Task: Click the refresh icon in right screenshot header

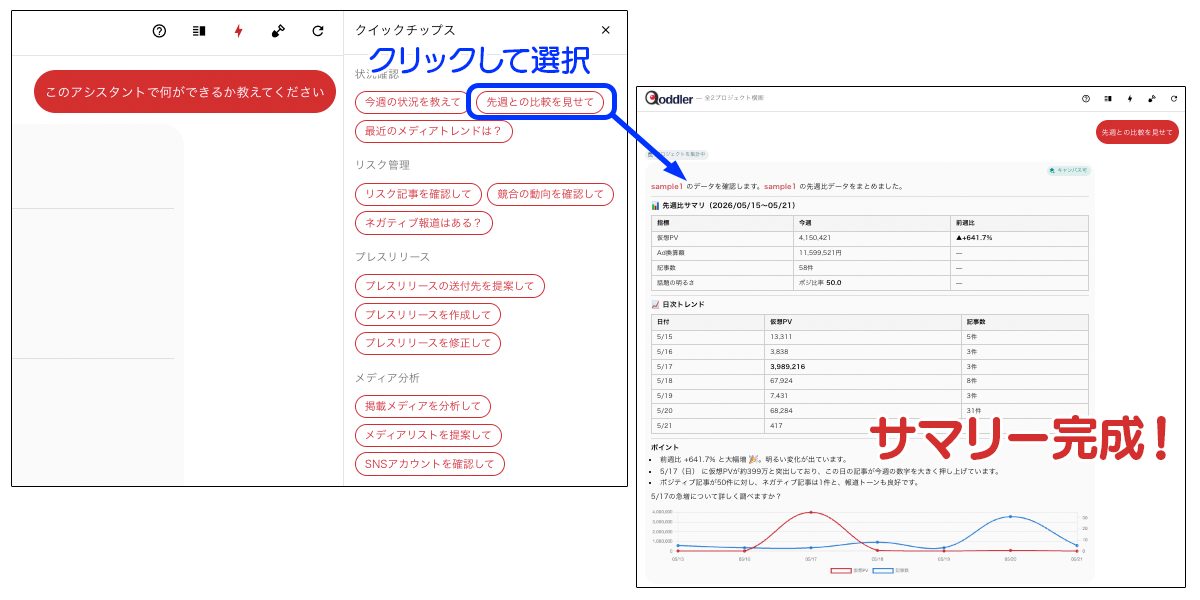Action: point(1172,98)
